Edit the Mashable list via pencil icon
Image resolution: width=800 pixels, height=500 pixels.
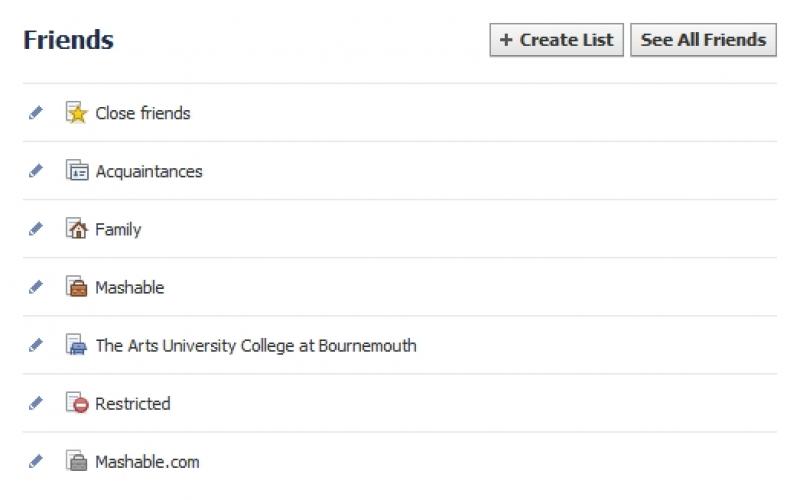click(36, 287)
